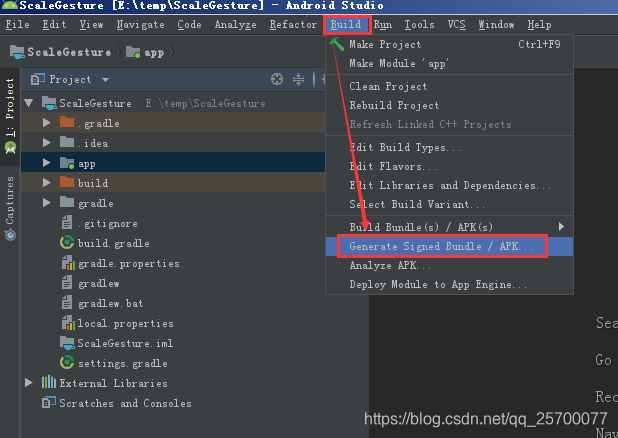Choose Deploy Module to App Engine
The image size is (618, 438).
coord(449,284)
